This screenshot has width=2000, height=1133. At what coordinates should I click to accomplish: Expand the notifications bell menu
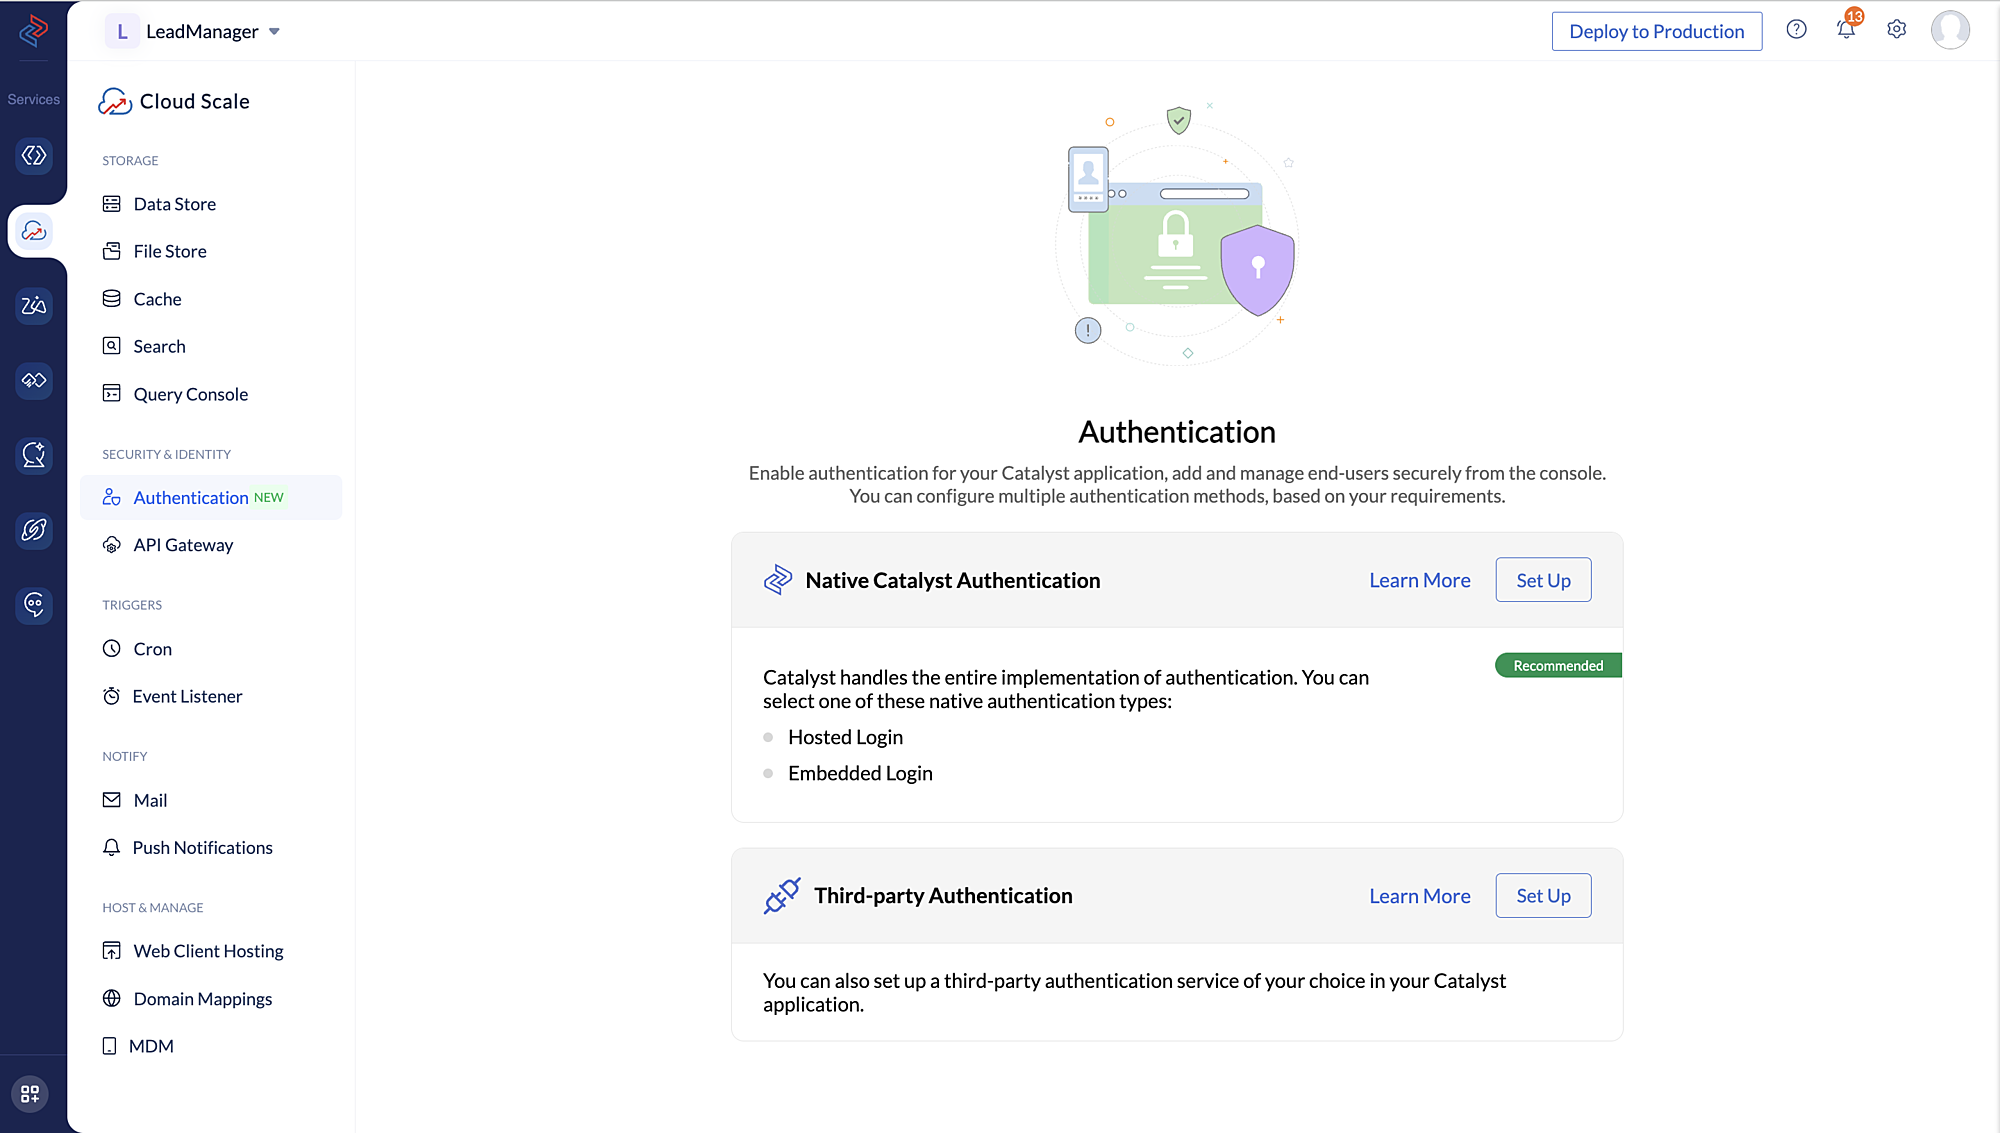tap(1845, 30)
